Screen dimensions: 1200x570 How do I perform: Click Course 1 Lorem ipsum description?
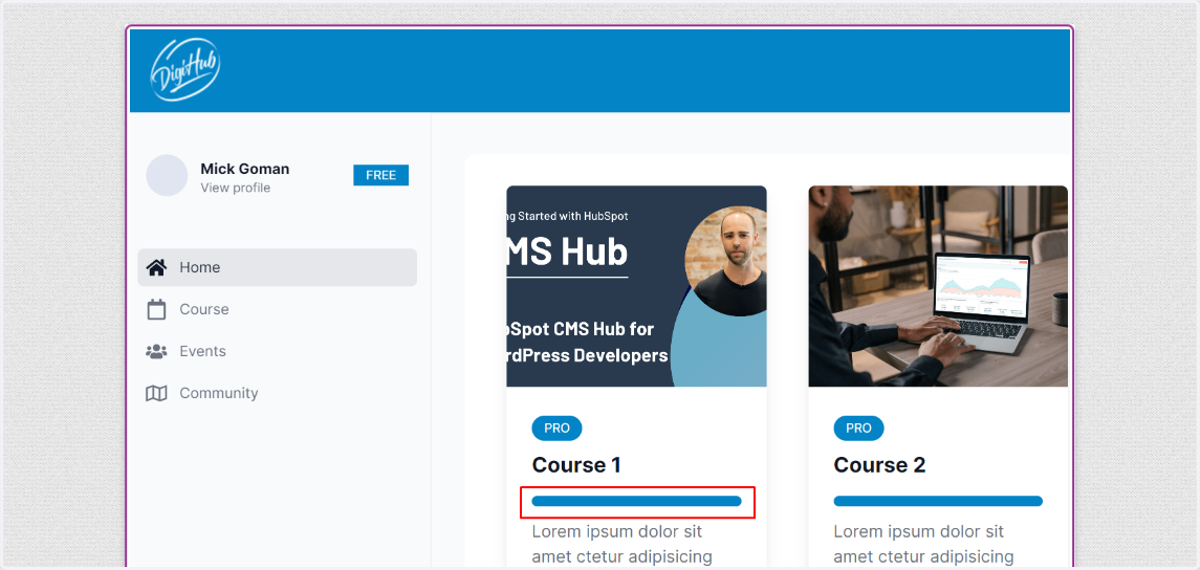point(622,544)
